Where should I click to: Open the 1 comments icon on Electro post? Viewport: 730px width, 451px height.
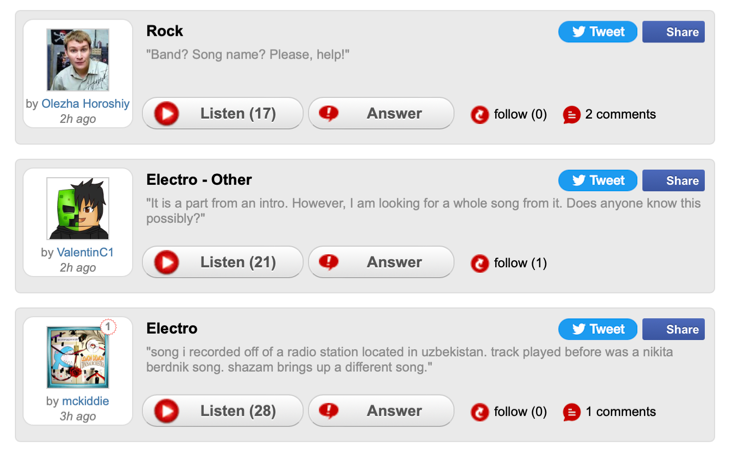click(571, 412)
